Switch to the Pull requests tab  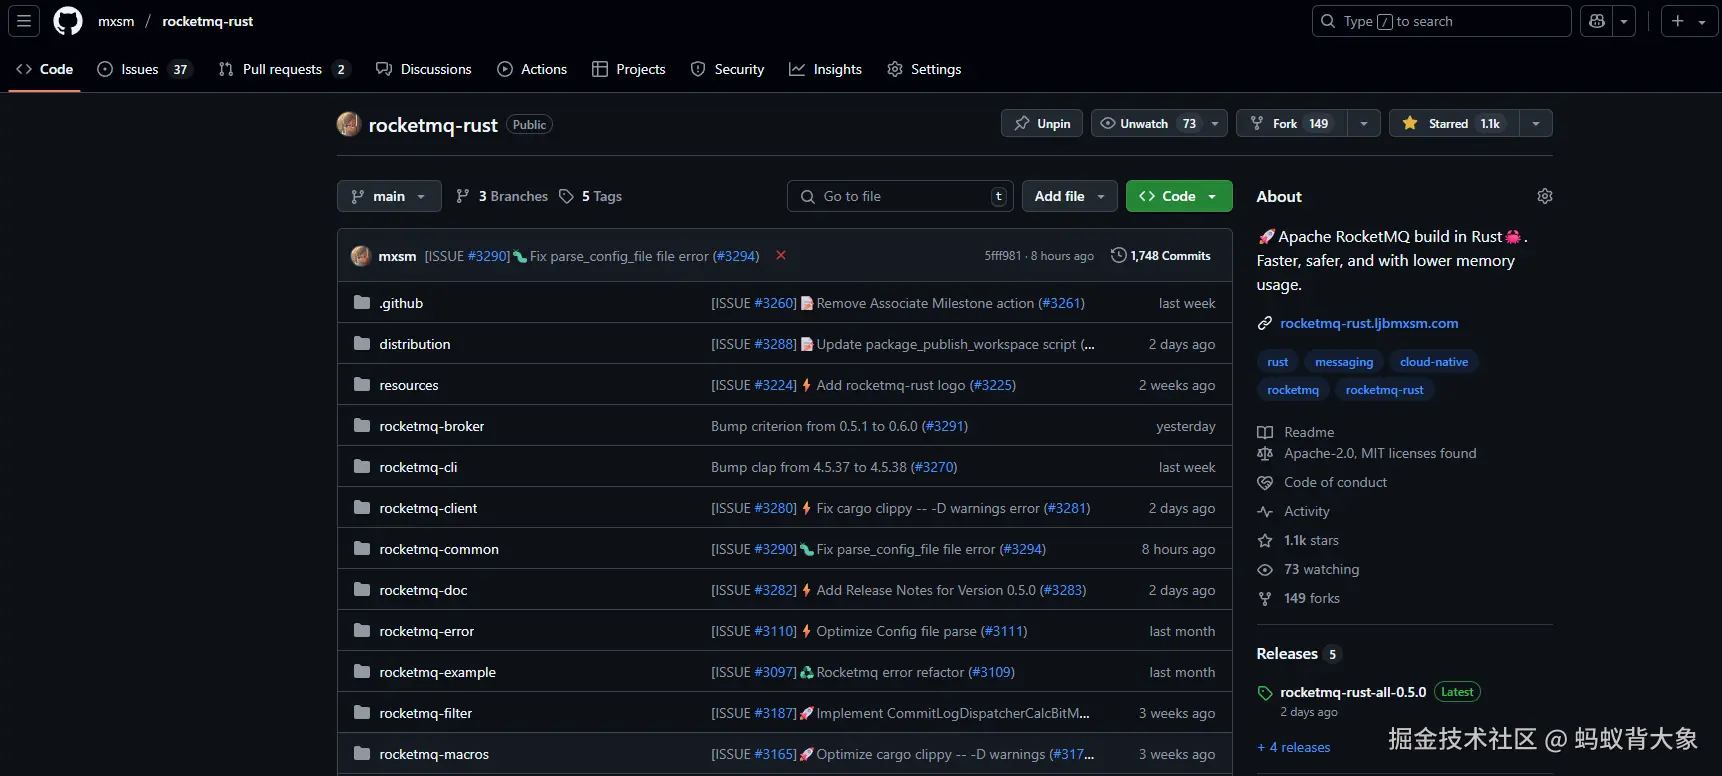(282, 69)
